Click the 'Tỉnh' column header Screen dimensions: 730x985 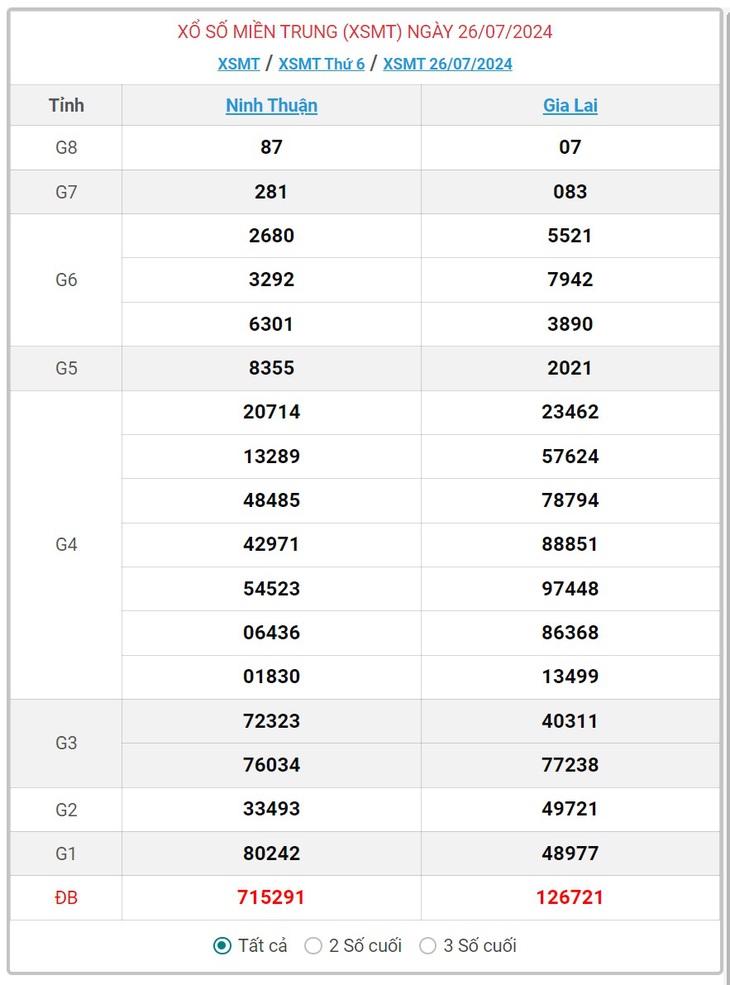(66, 105)
